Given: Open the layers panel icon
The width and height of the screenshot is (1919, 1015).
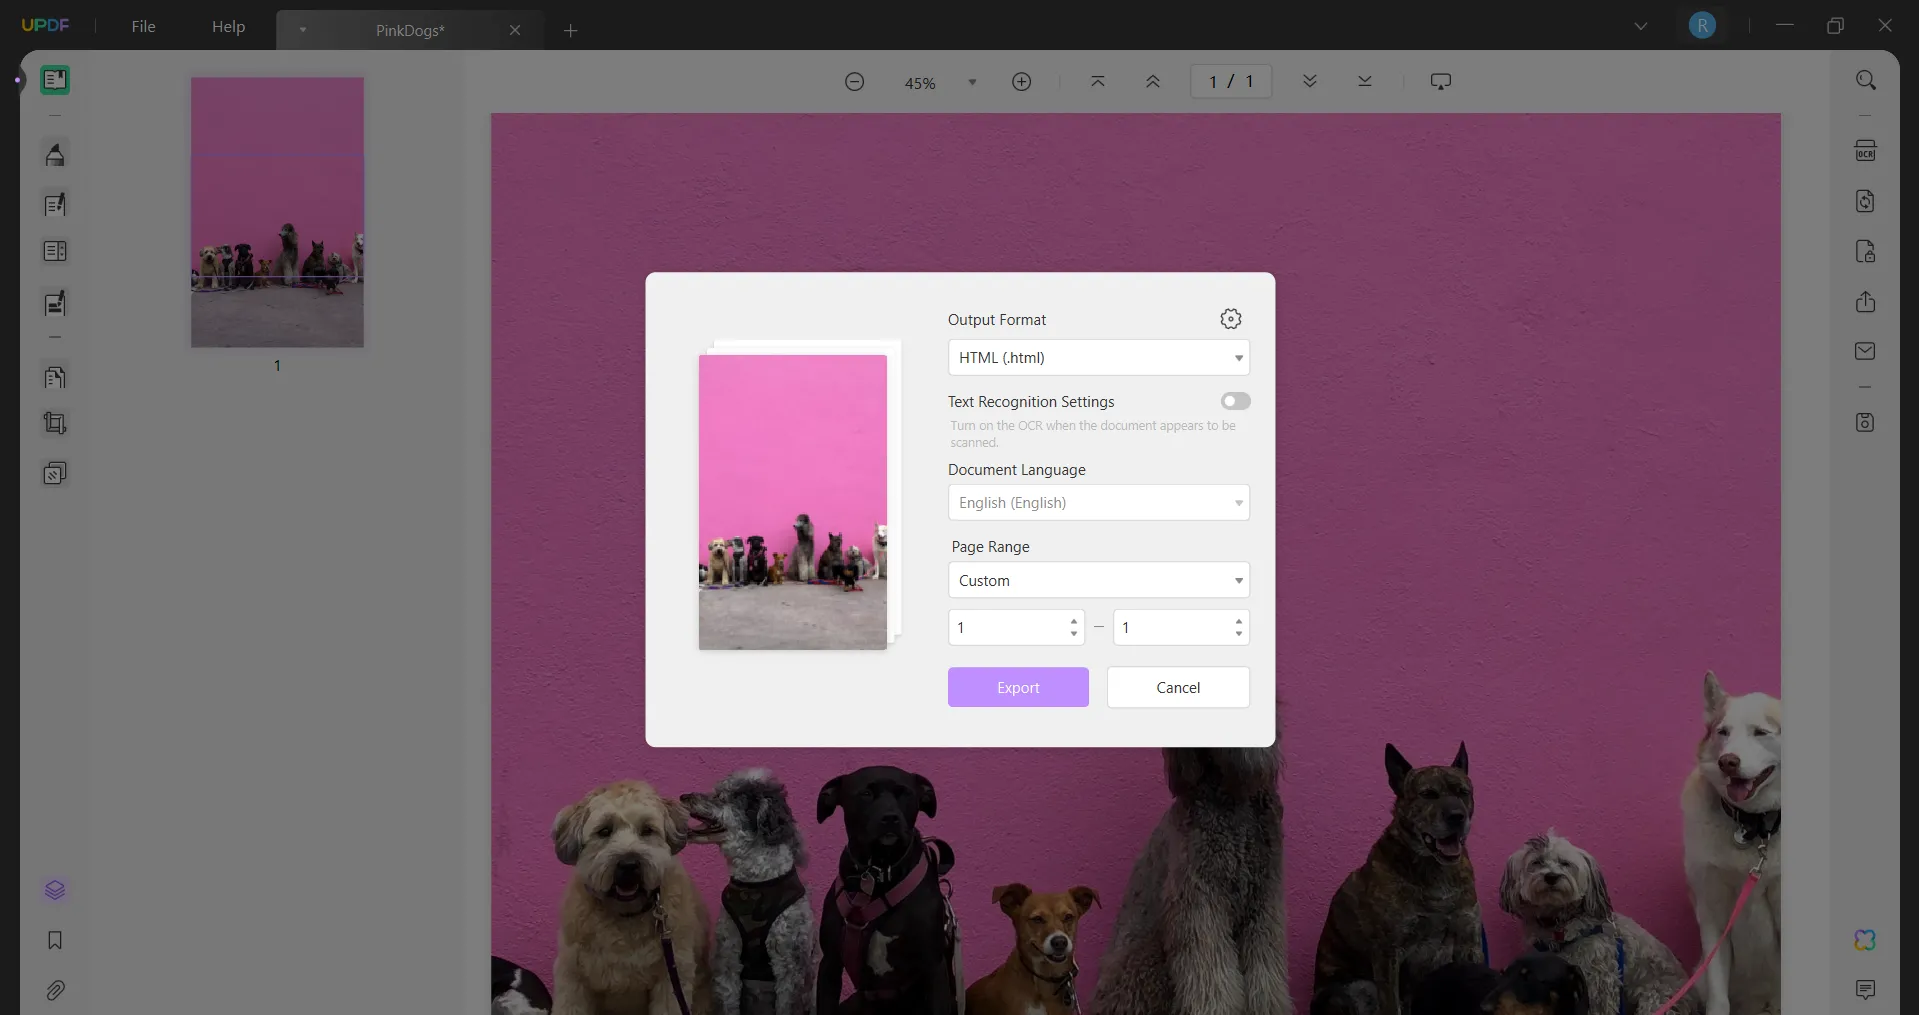Looking at the screenshot, I should click(x=55, y=890).
